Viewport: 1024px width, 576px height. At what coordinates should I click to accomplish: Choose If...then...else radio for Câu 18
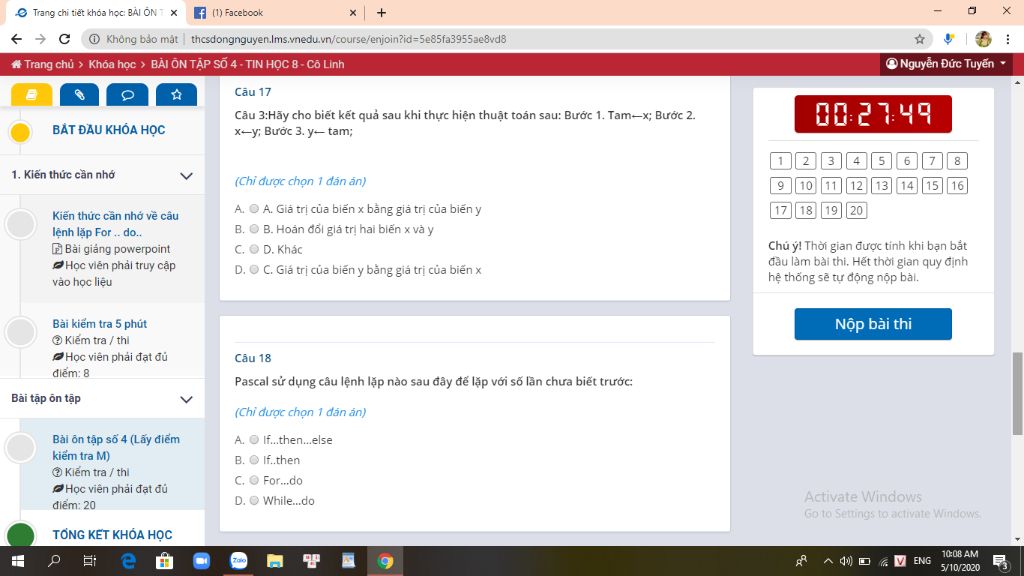coord(254,440)
